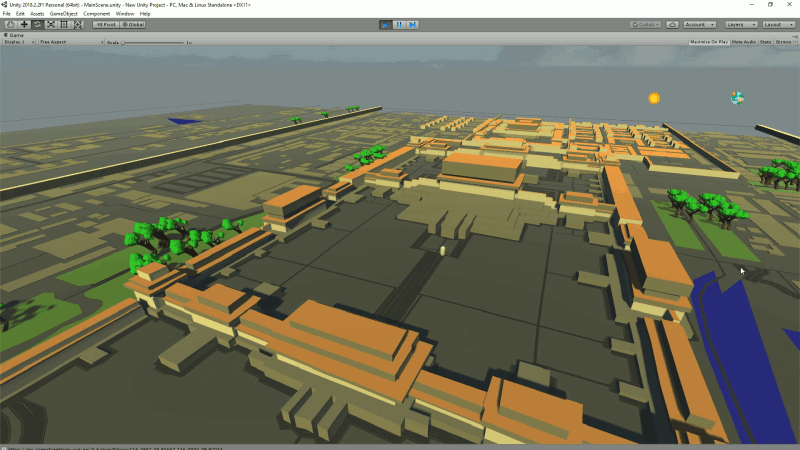The height and width of the screenshot is (450, 800).
Task: Open Cloud services via cloud icon
Action: (672, 24)
